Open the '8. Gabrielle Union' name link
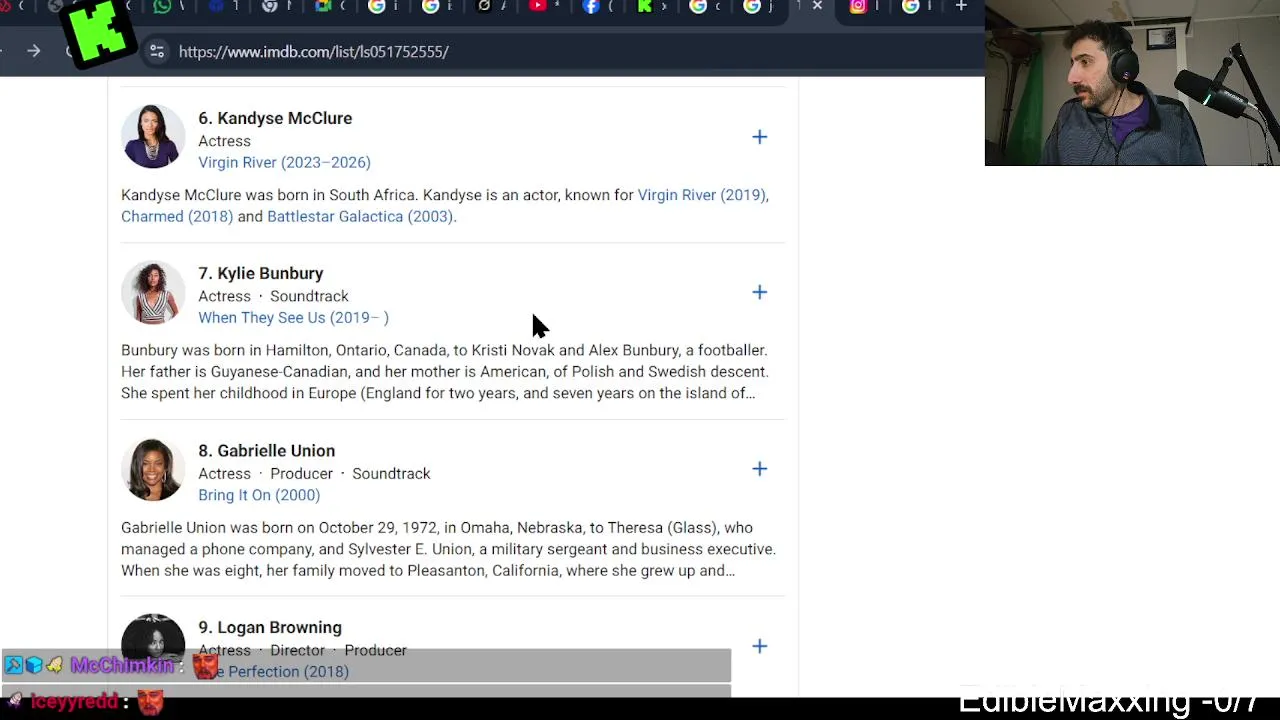 click(x=267, y=451)
